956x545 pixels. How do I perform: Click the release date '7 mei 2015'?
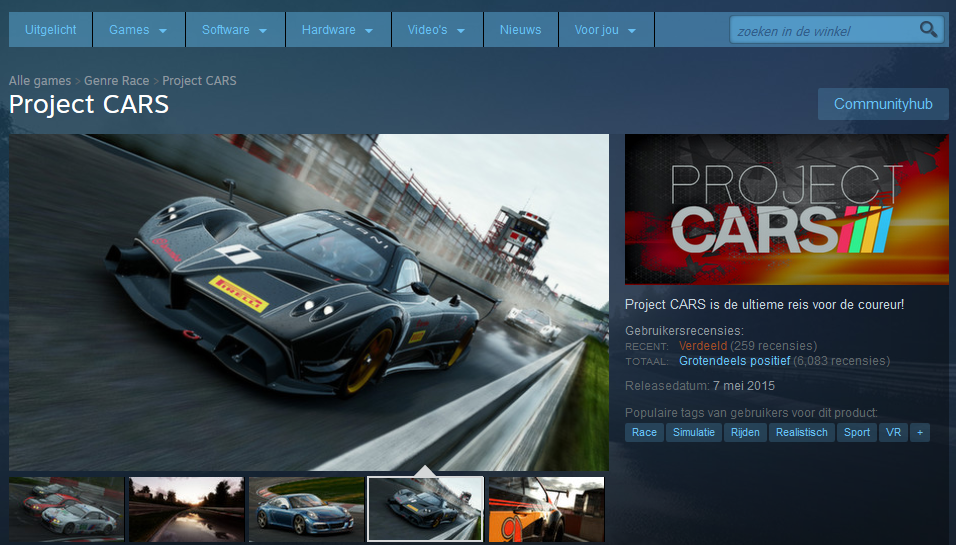(744, 386)
